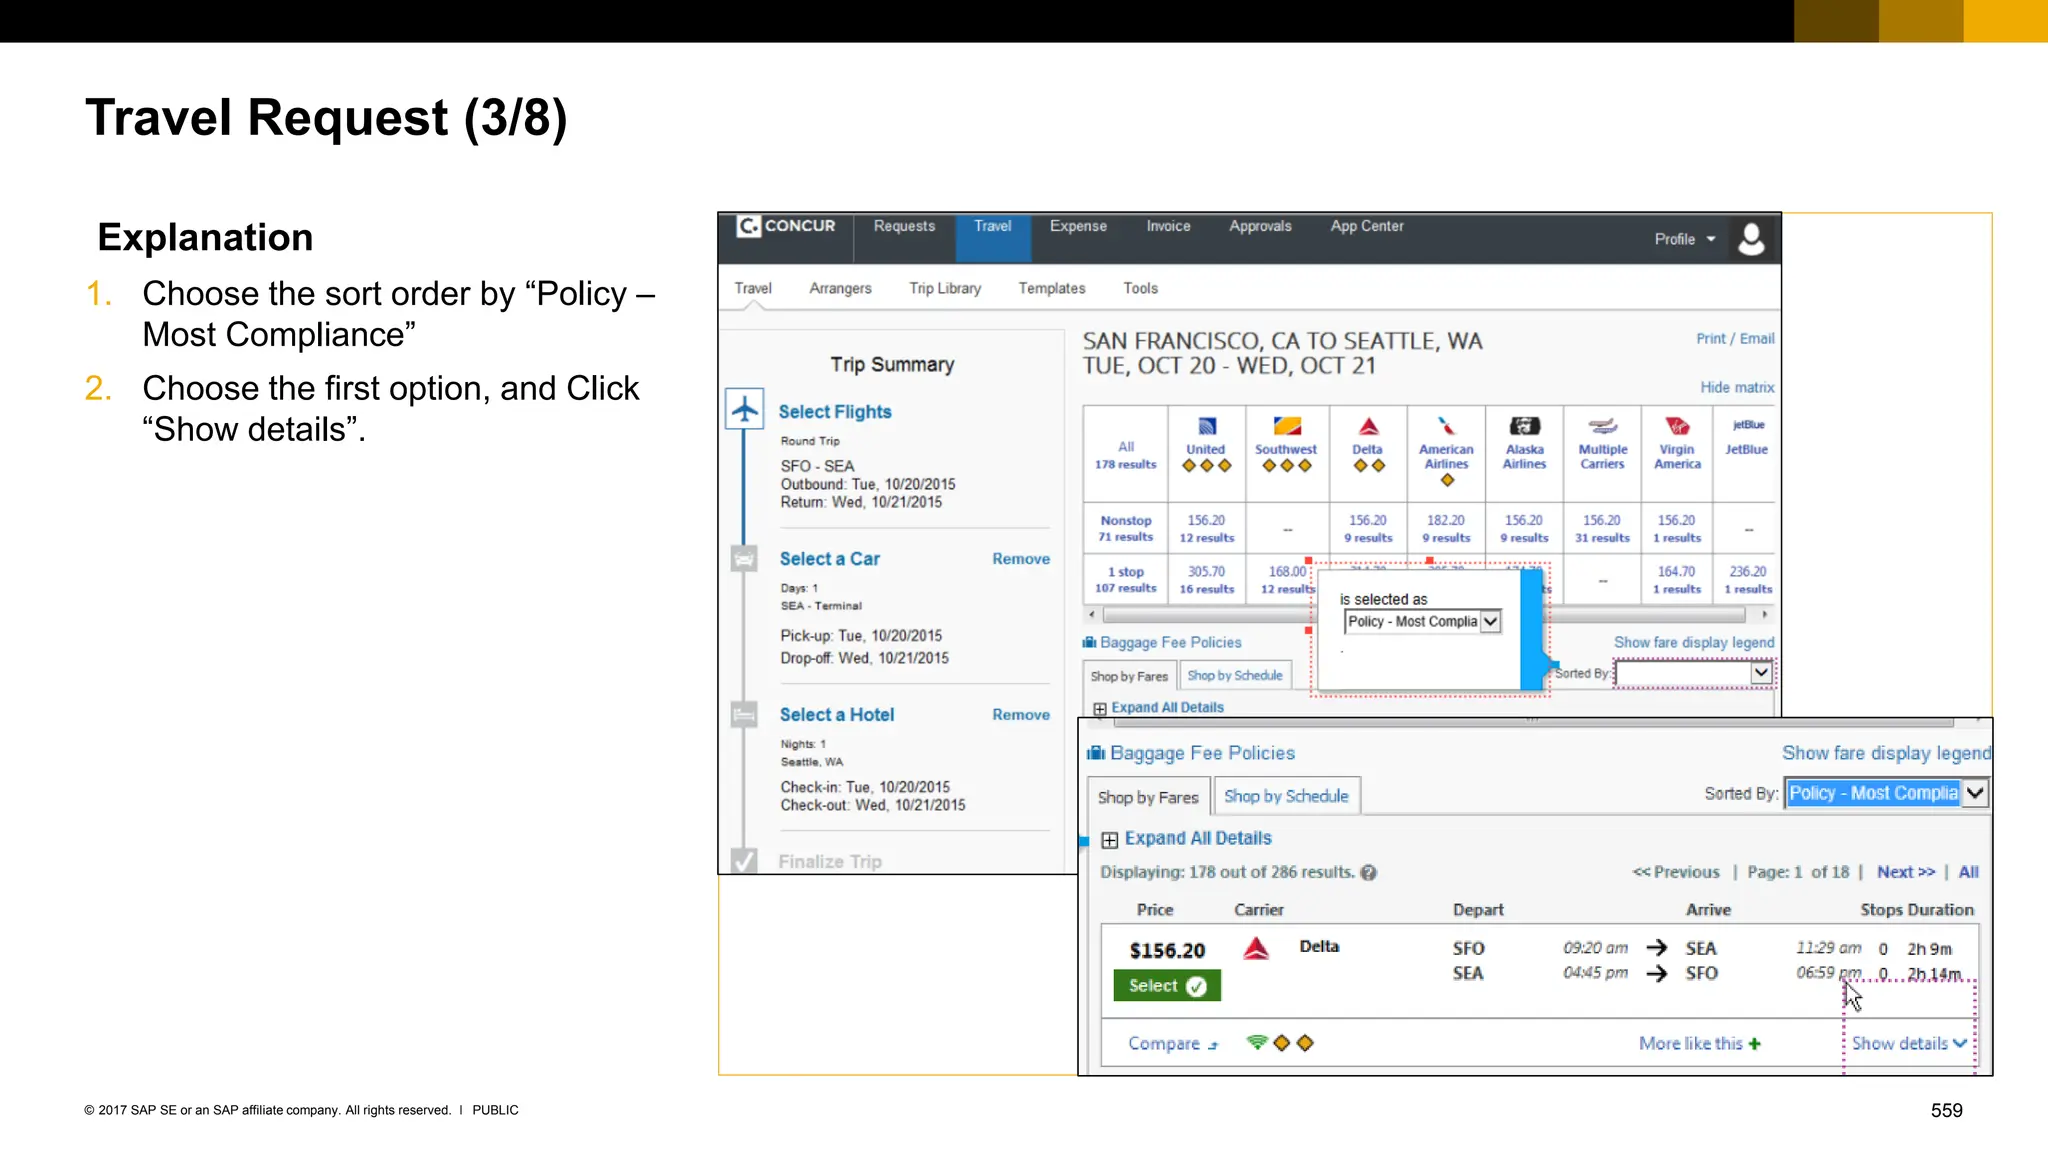The height and width of the screenshot is (1152, 2048).
Task: Open the App Center menu
Action: coord(1366,226)
